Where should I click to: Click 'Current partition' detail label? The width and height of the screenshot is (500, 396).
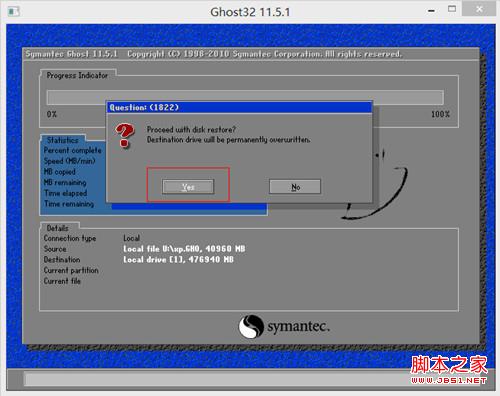71,270
